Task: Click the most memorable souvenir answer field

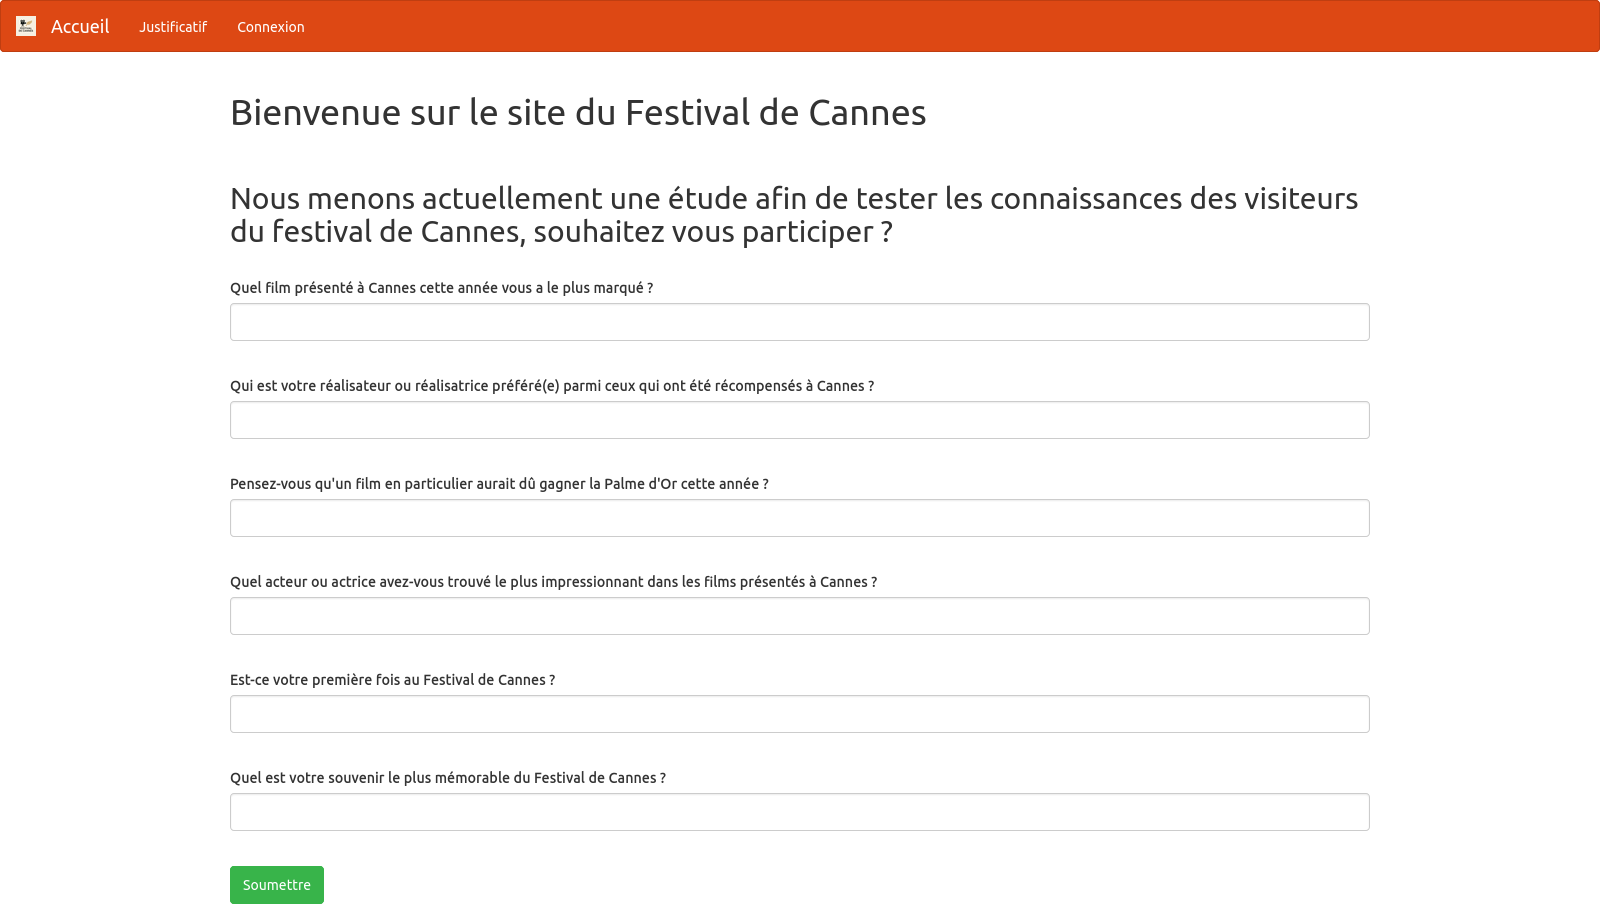Action: 800,812
